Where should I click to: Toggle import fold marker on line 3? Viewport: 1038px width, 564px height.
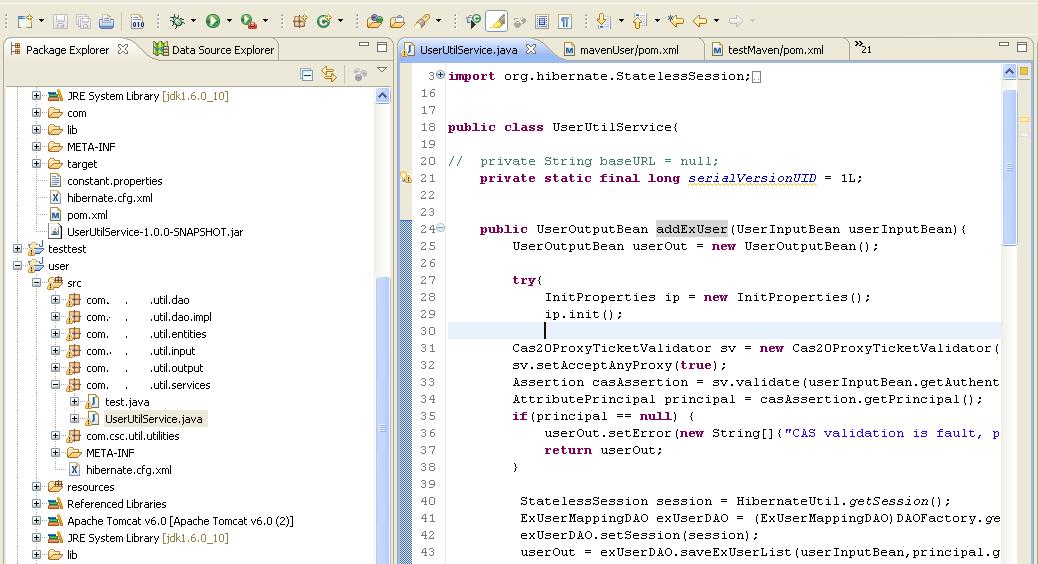click(440, 75)
